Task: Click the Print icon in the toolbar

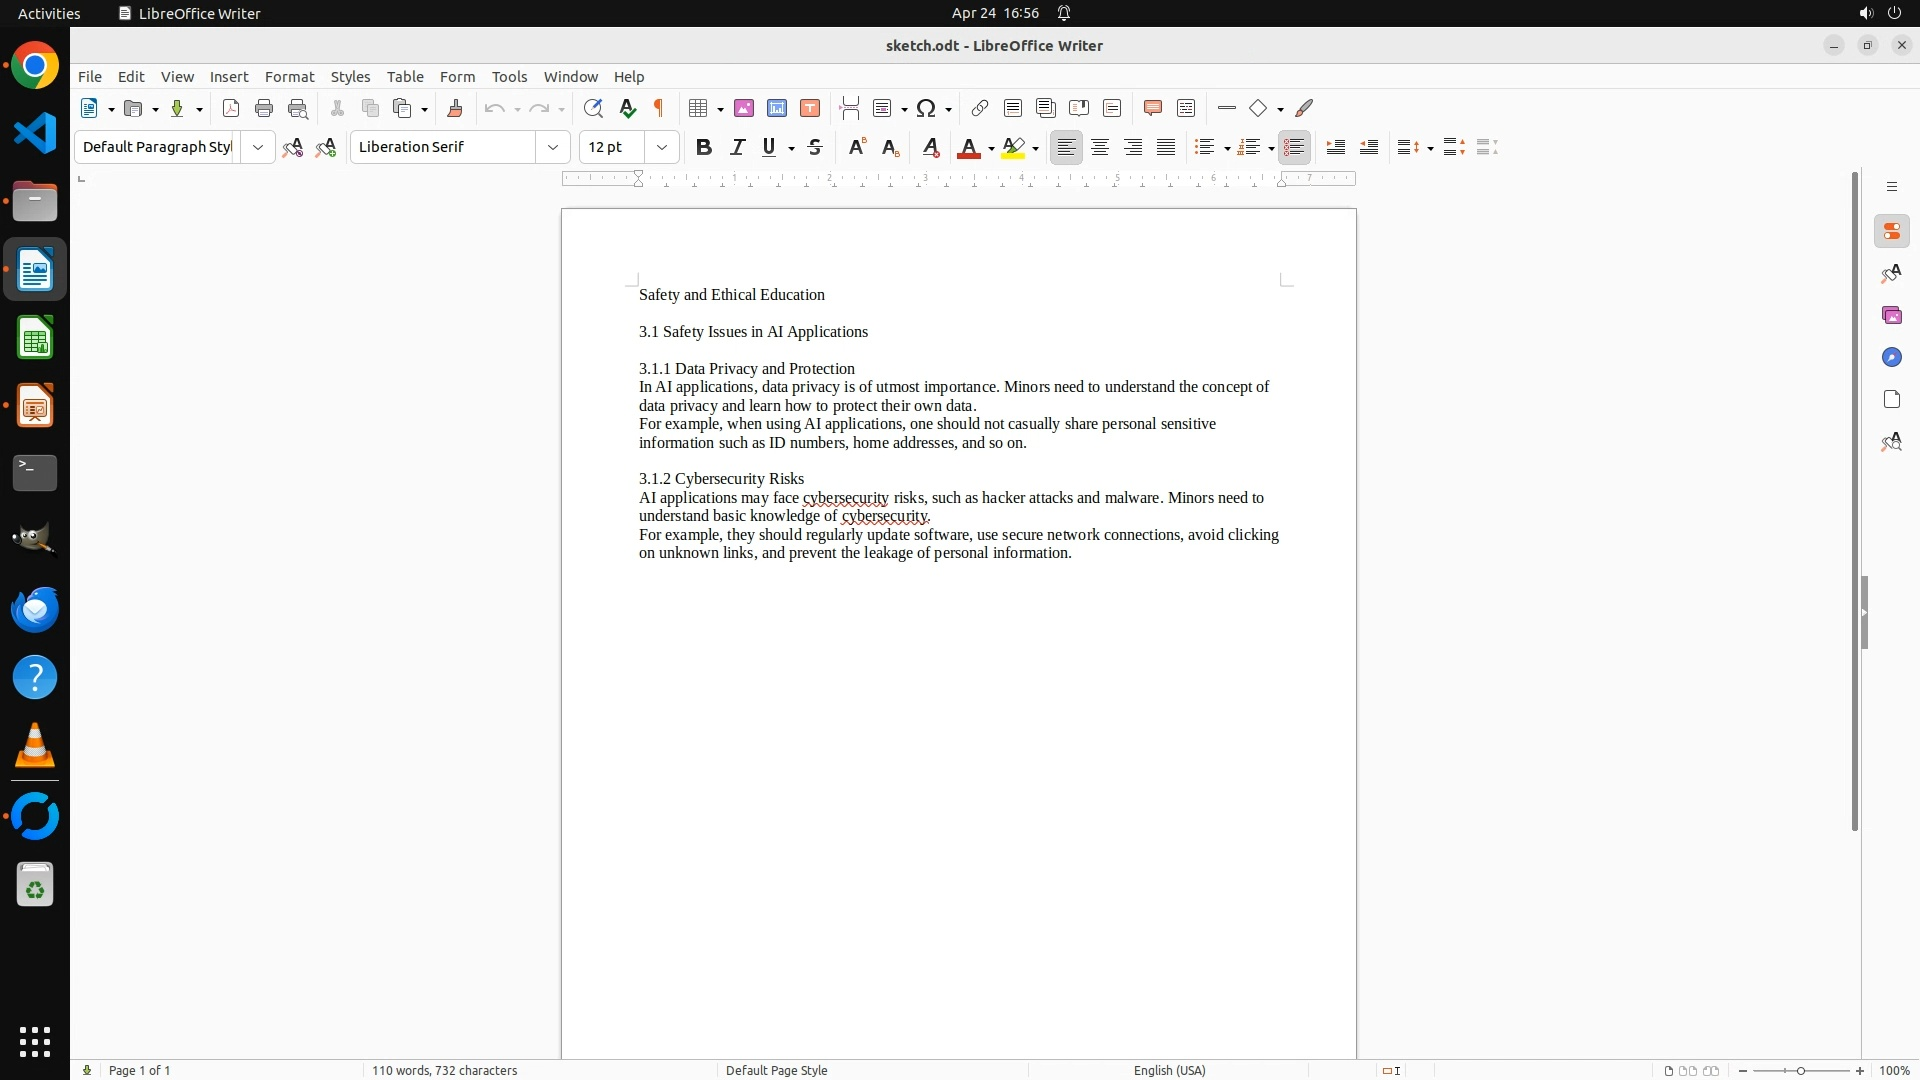Action: 264,108
